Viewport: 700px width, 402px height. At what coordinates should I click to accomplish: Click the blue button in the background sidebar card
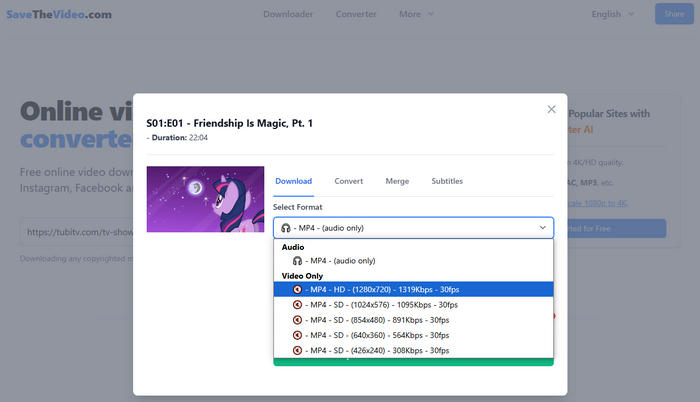(617, 228)
